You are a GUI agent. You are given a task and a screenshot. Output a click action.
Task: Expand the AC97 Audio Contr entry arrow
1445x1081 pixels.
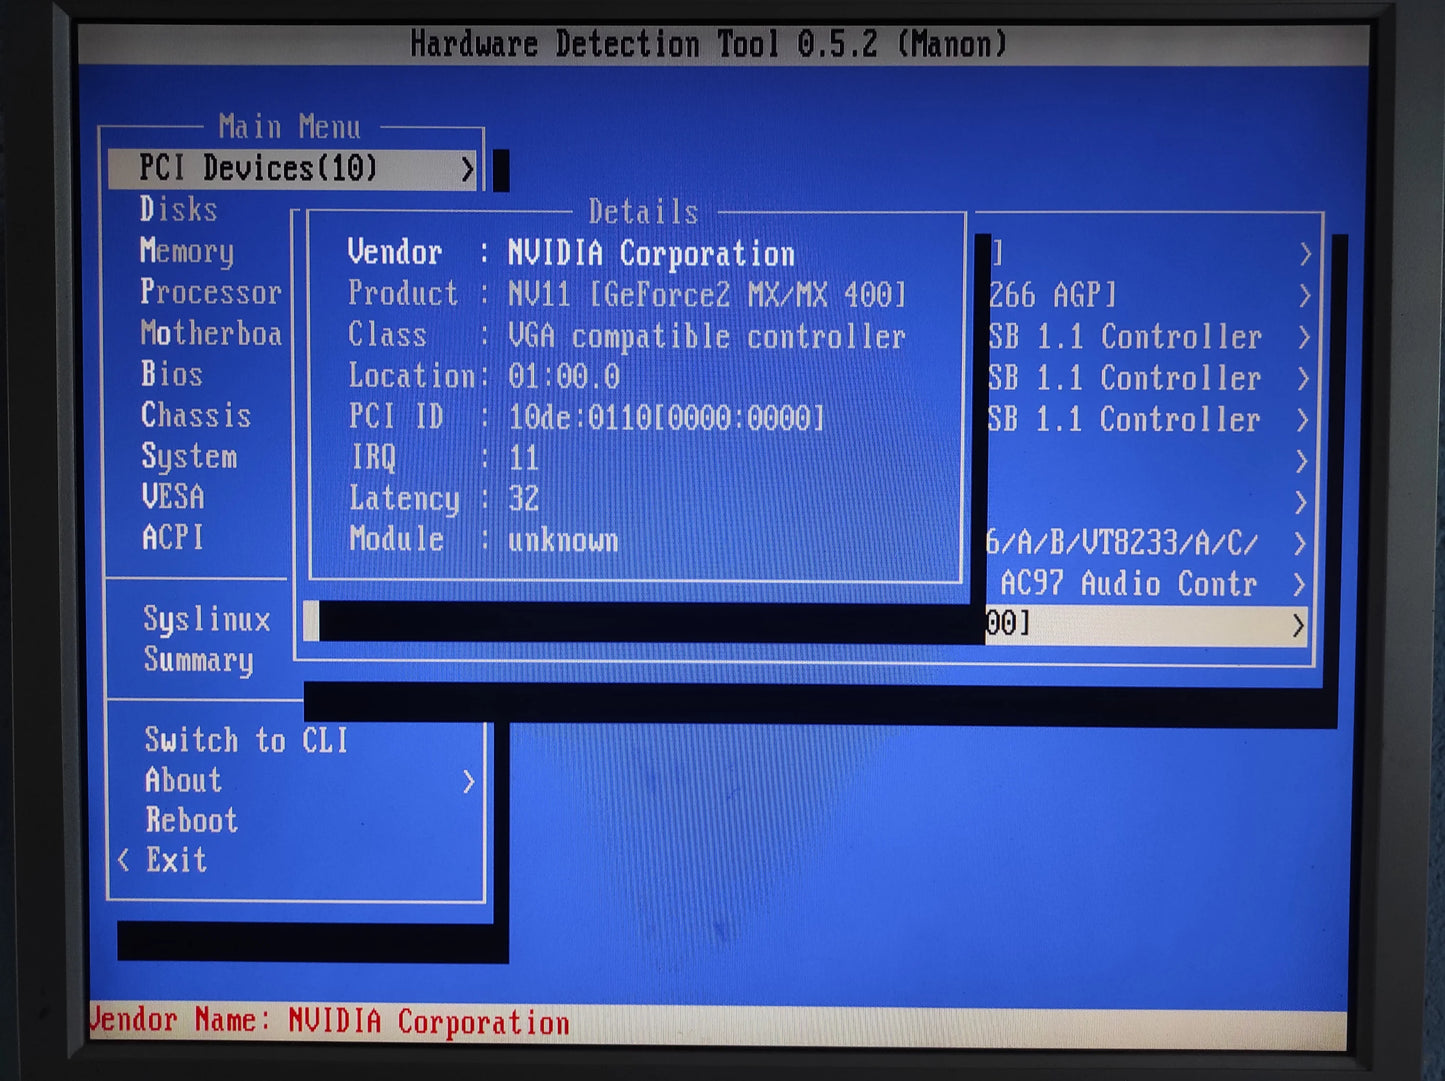pyautogui.click(x=1299, y=584)
